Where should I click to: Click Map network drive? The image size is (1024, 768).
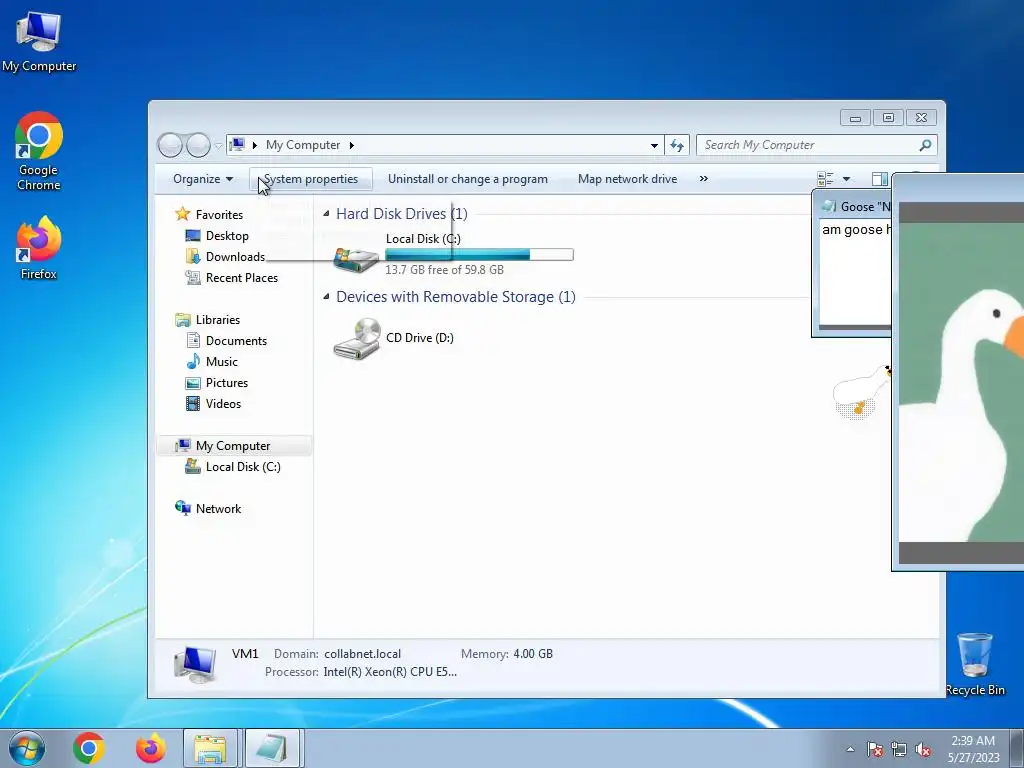click(627, 179)
